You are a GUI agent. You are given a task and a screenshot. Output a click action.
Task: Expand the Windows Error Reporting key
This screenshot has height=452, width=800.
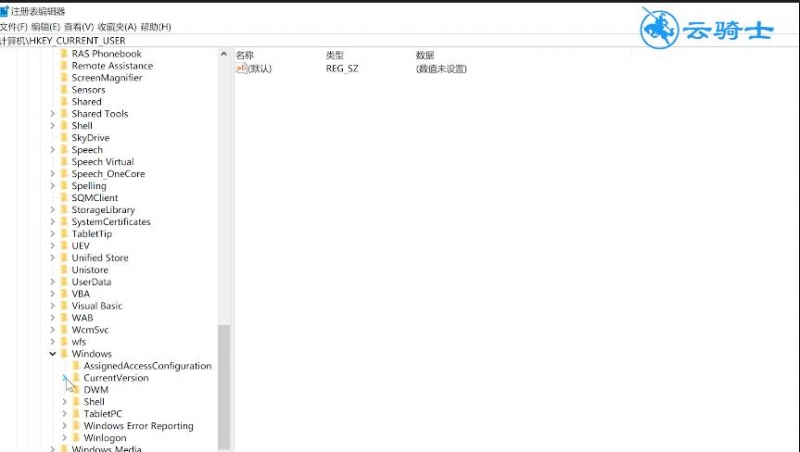[x=65, y=425]
